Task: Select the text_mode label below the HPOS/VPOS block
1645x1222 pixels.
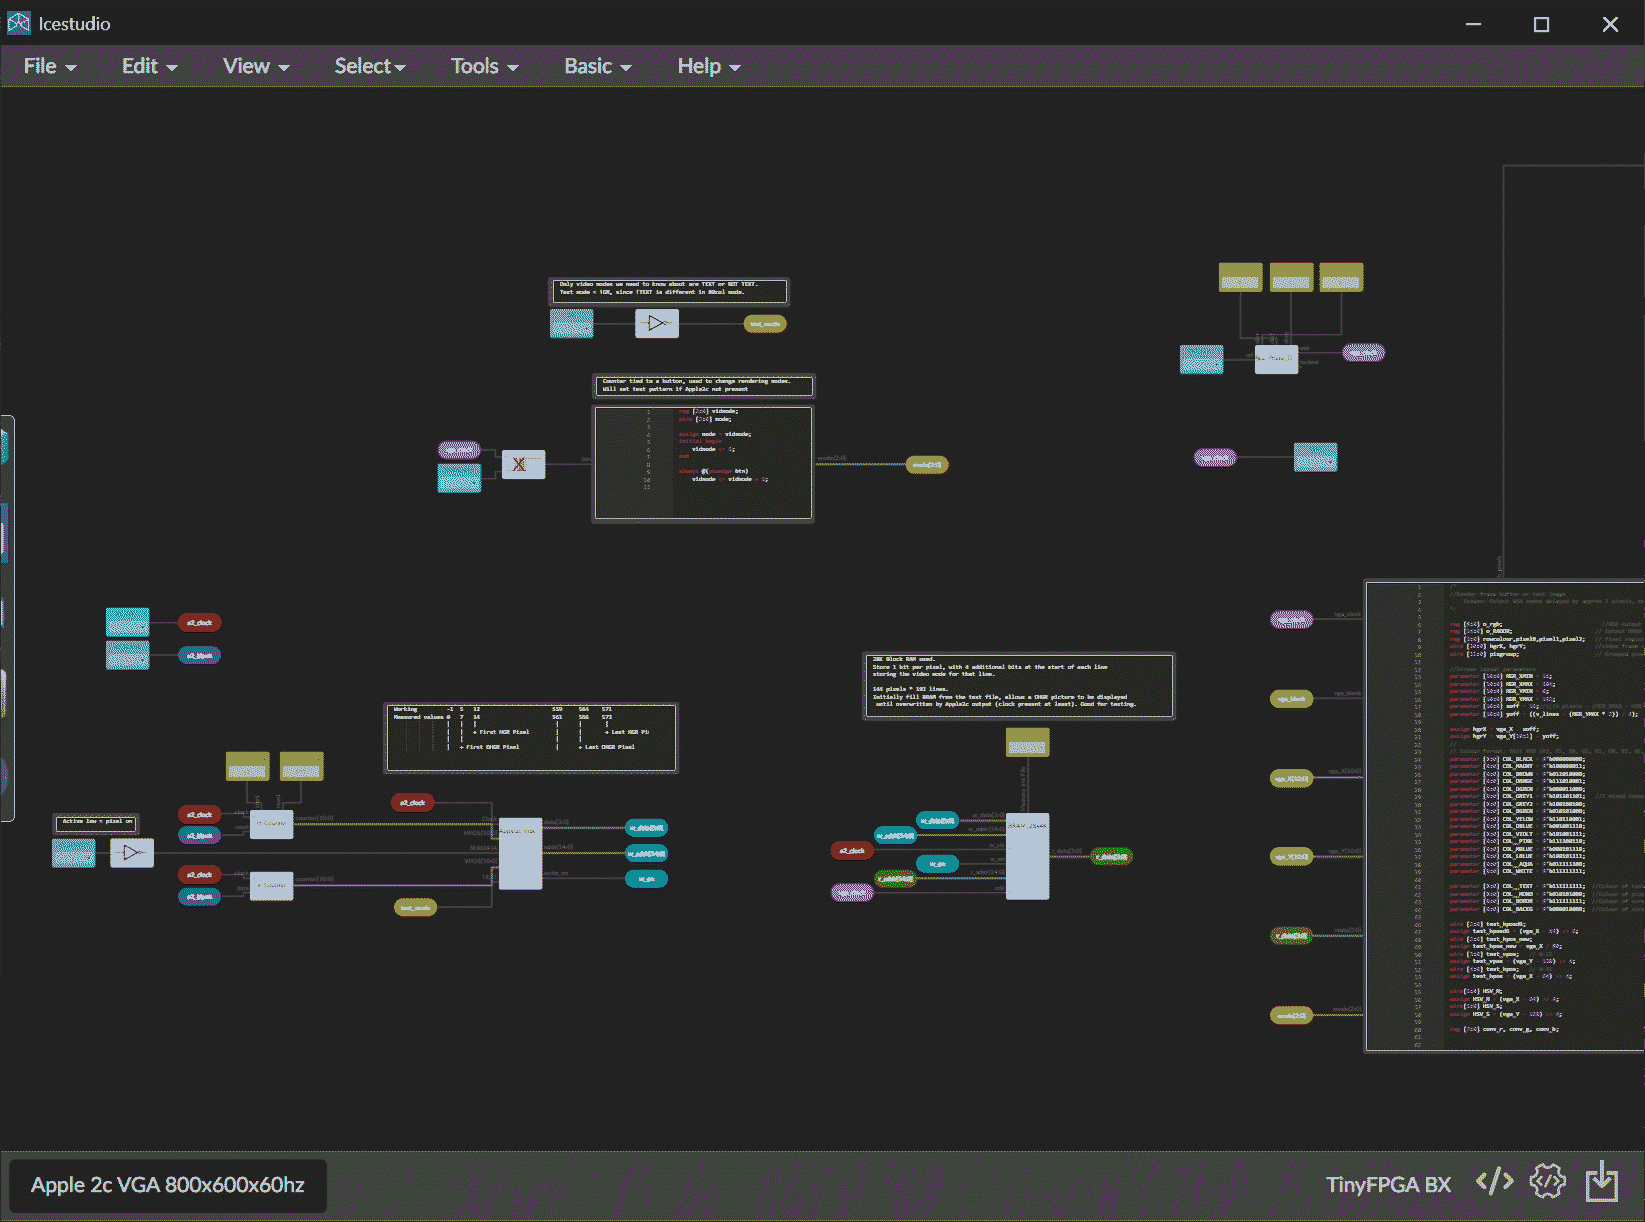Action: tap(415, 908)
